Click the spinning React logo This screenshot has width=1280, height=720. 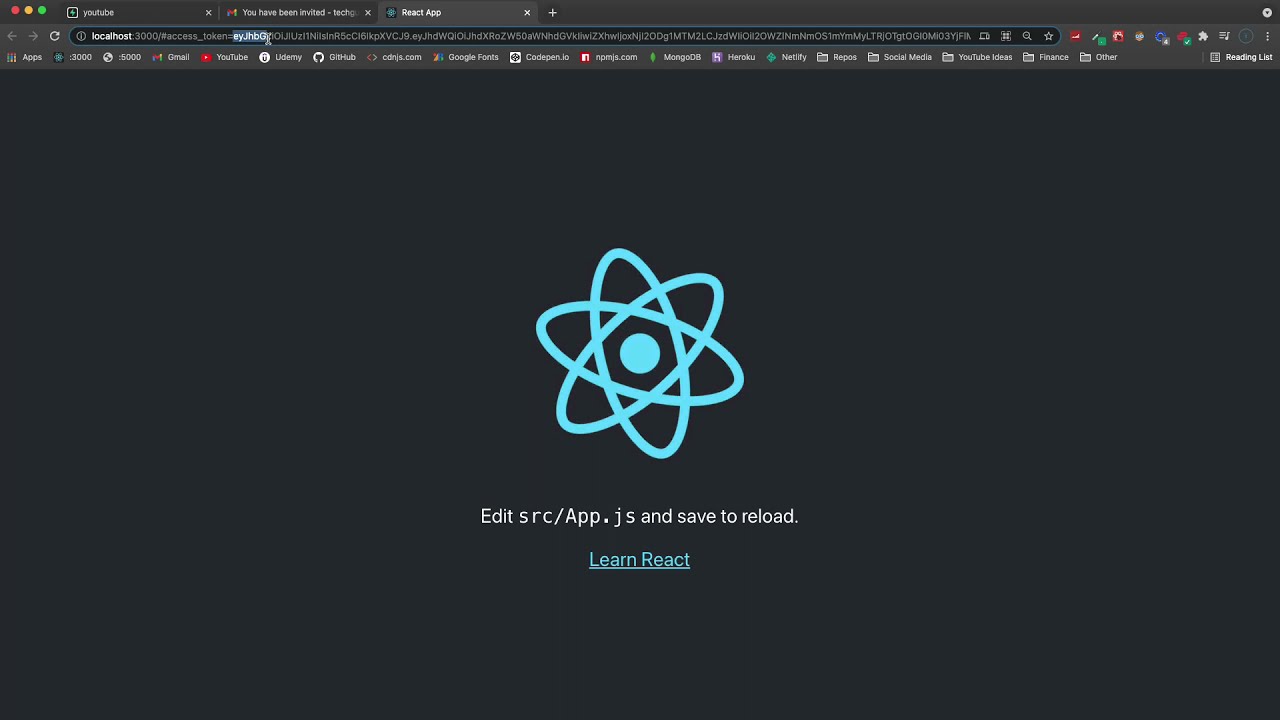640,353
